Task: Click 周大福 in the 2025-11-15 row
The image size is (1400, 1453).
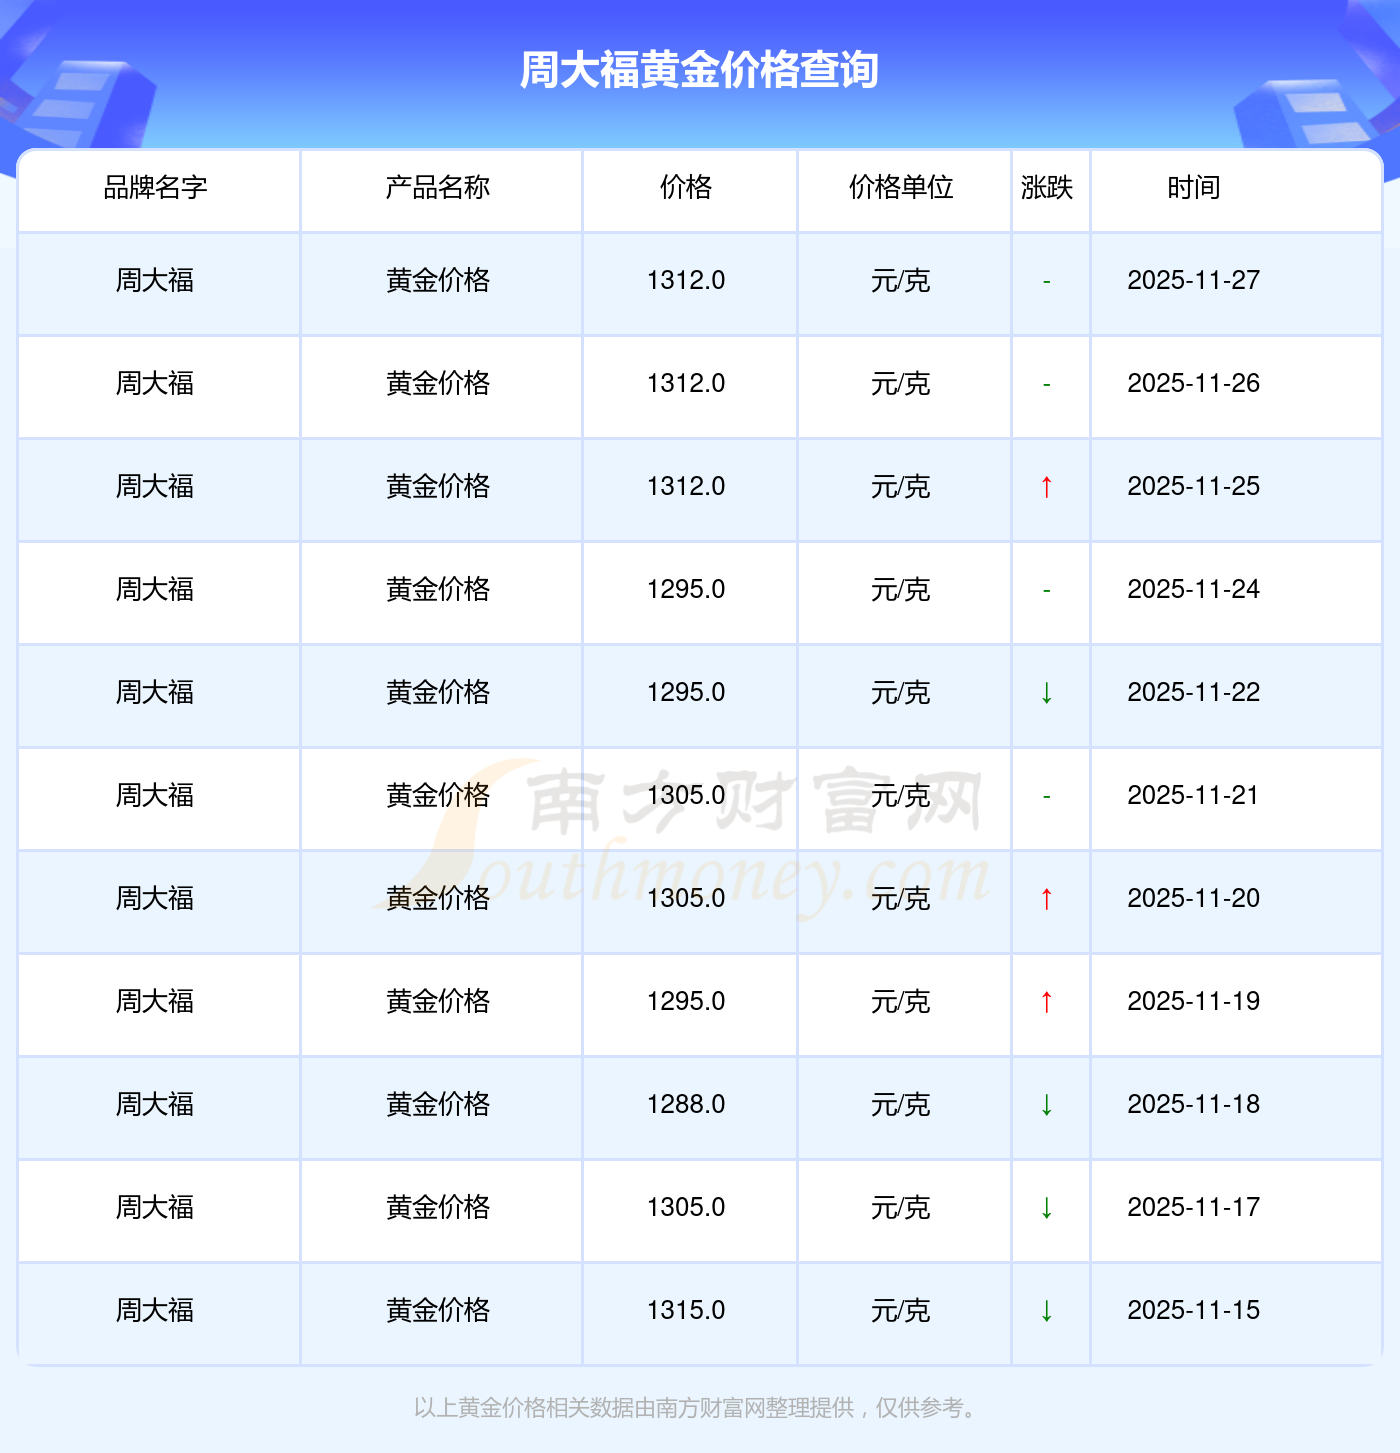Action: pyautogui.click(x=156, y=1311)
